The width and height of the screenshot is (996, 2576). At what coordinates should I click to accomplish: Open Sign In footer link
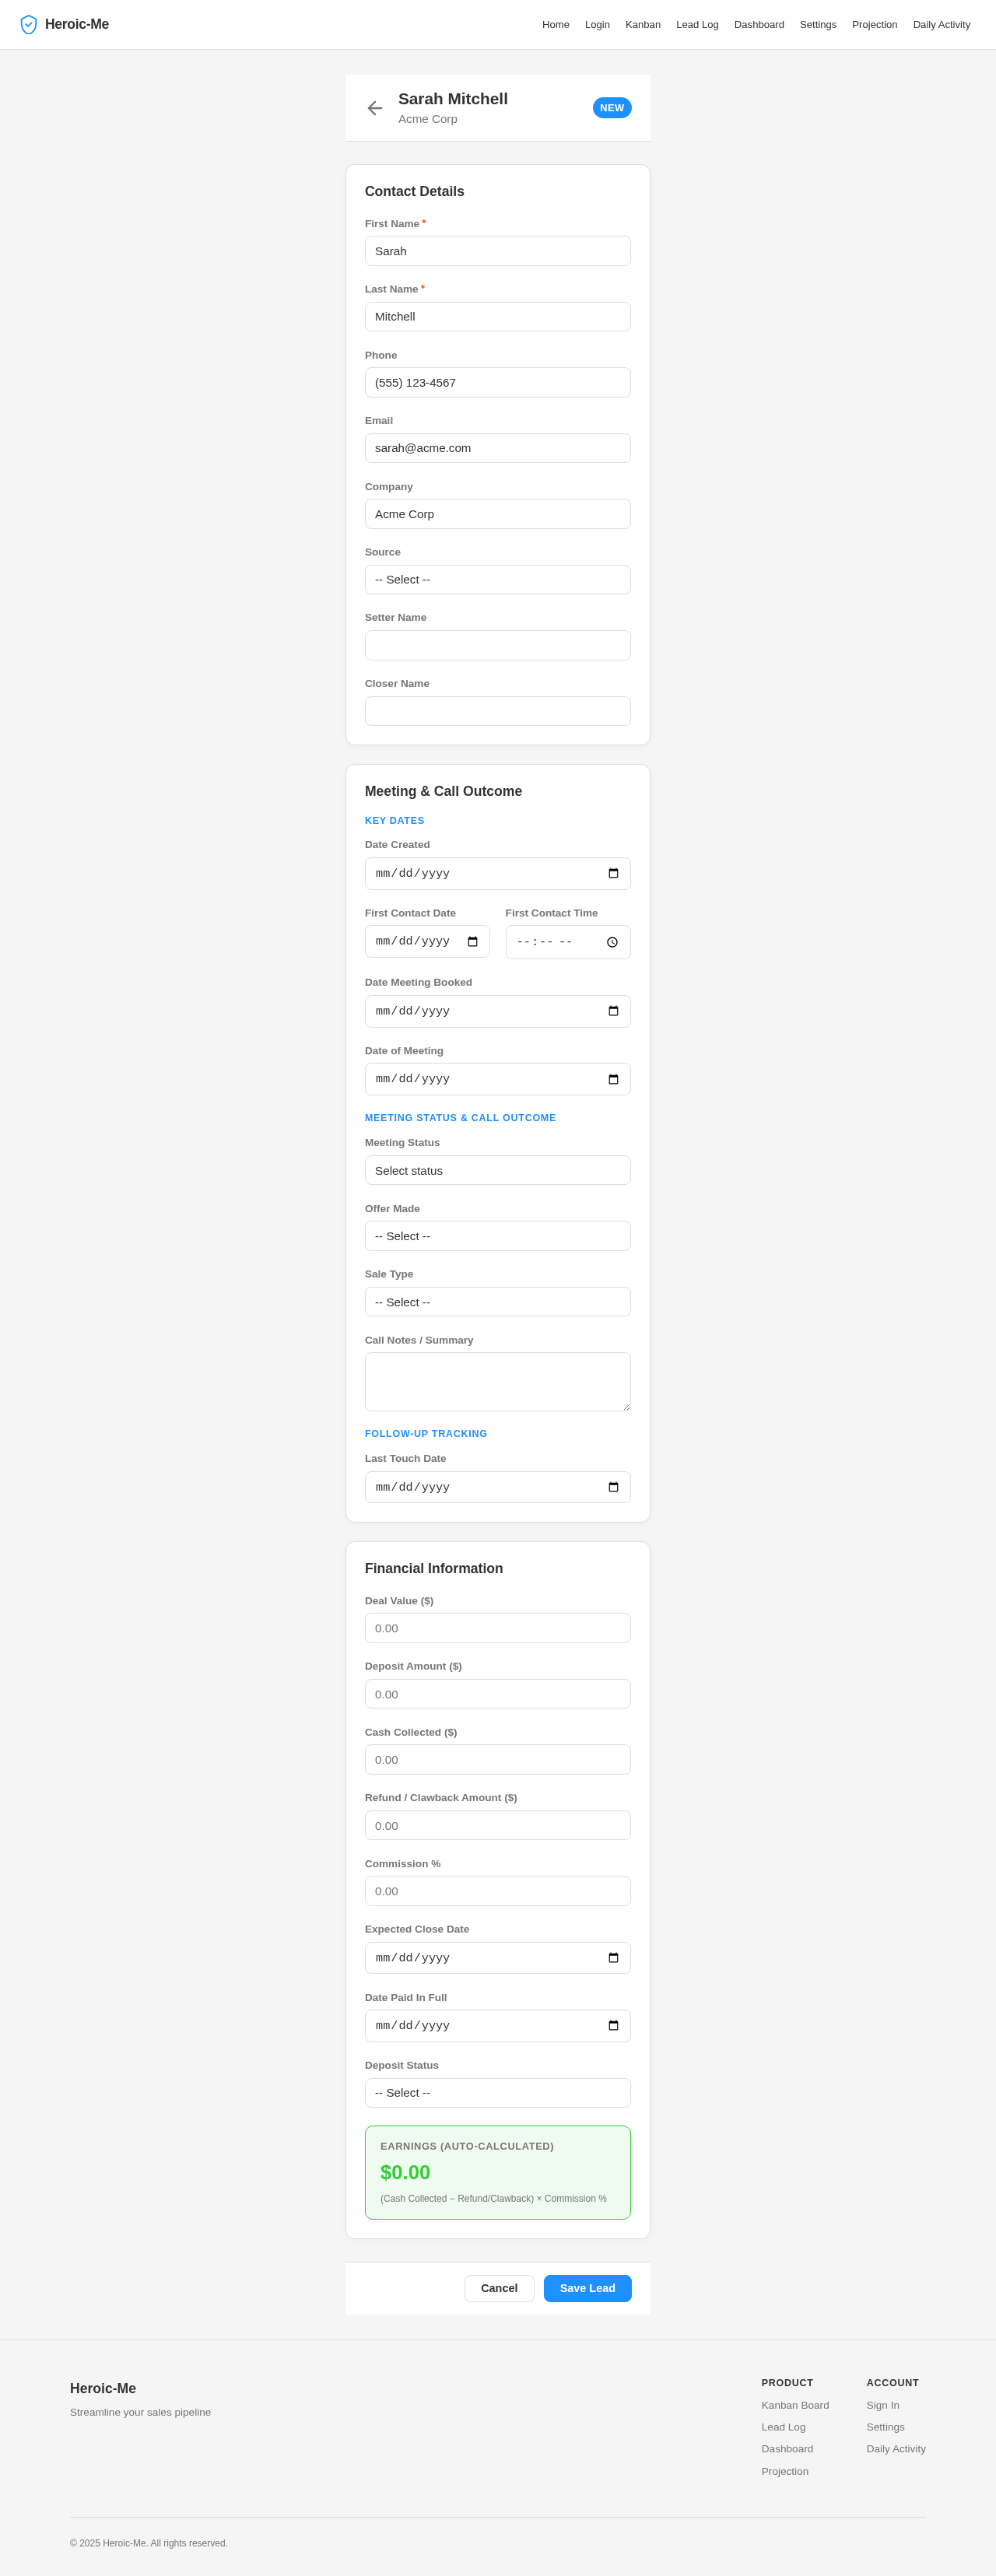[883, 2405]
